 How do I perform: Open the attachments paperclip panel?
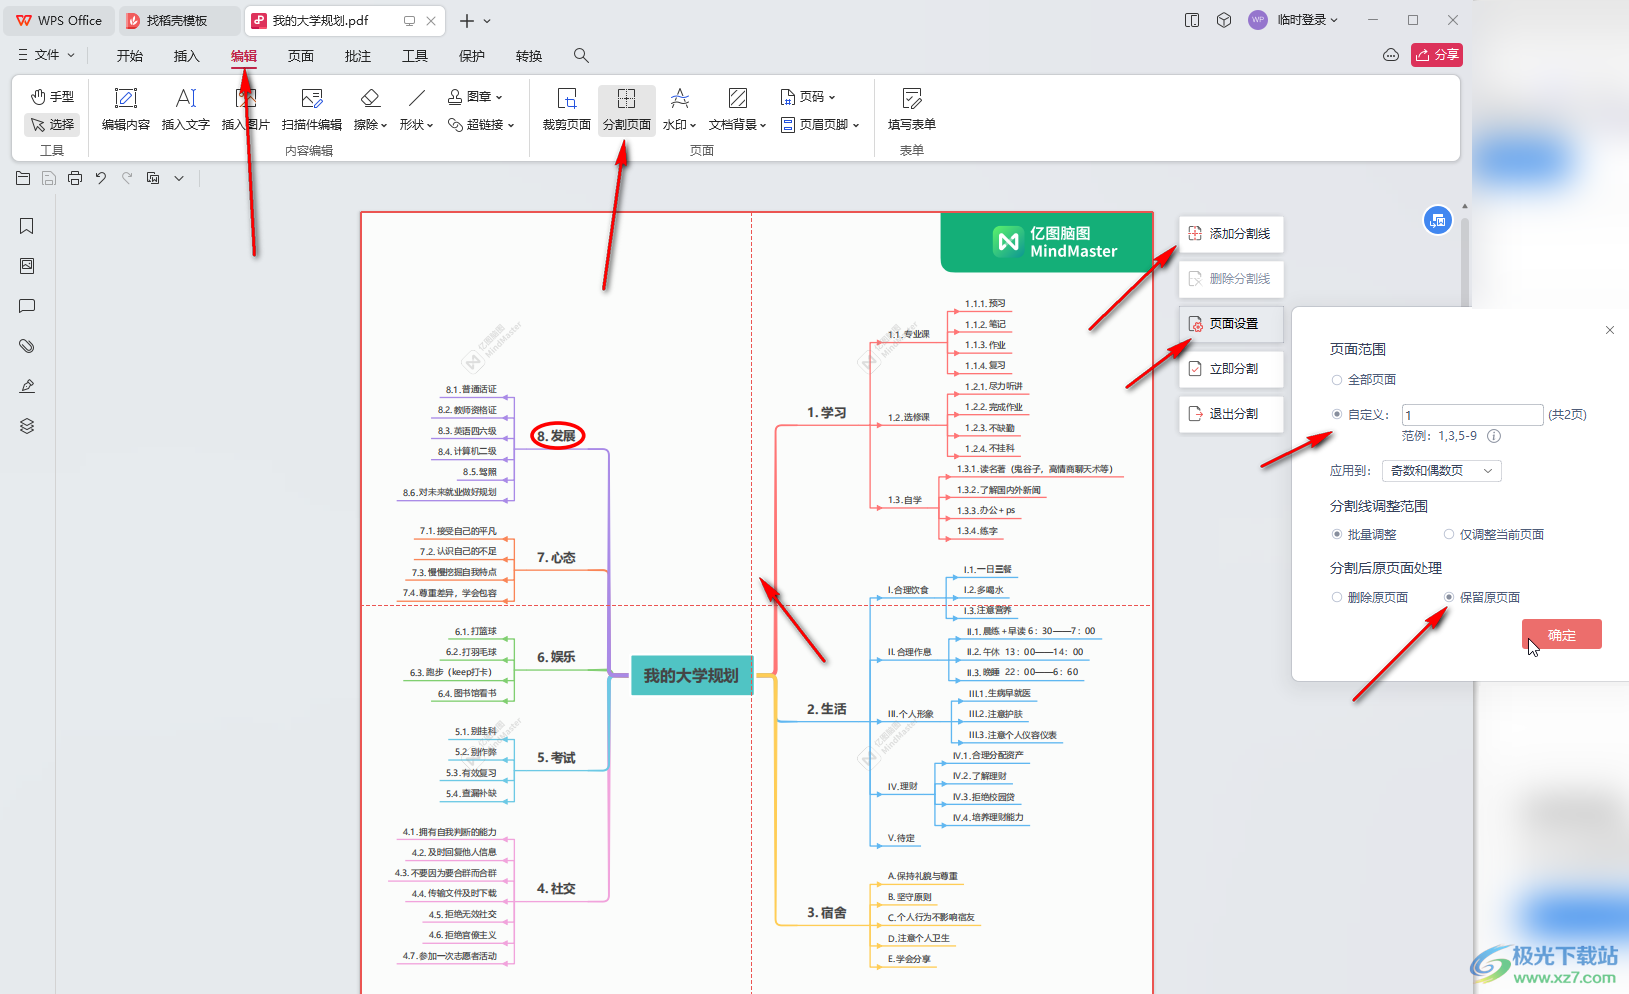point(27,346)
